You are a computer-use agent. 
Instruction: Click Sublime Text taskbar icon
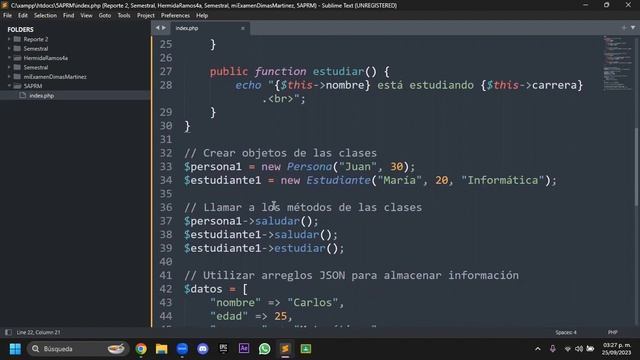pos(285,349)
